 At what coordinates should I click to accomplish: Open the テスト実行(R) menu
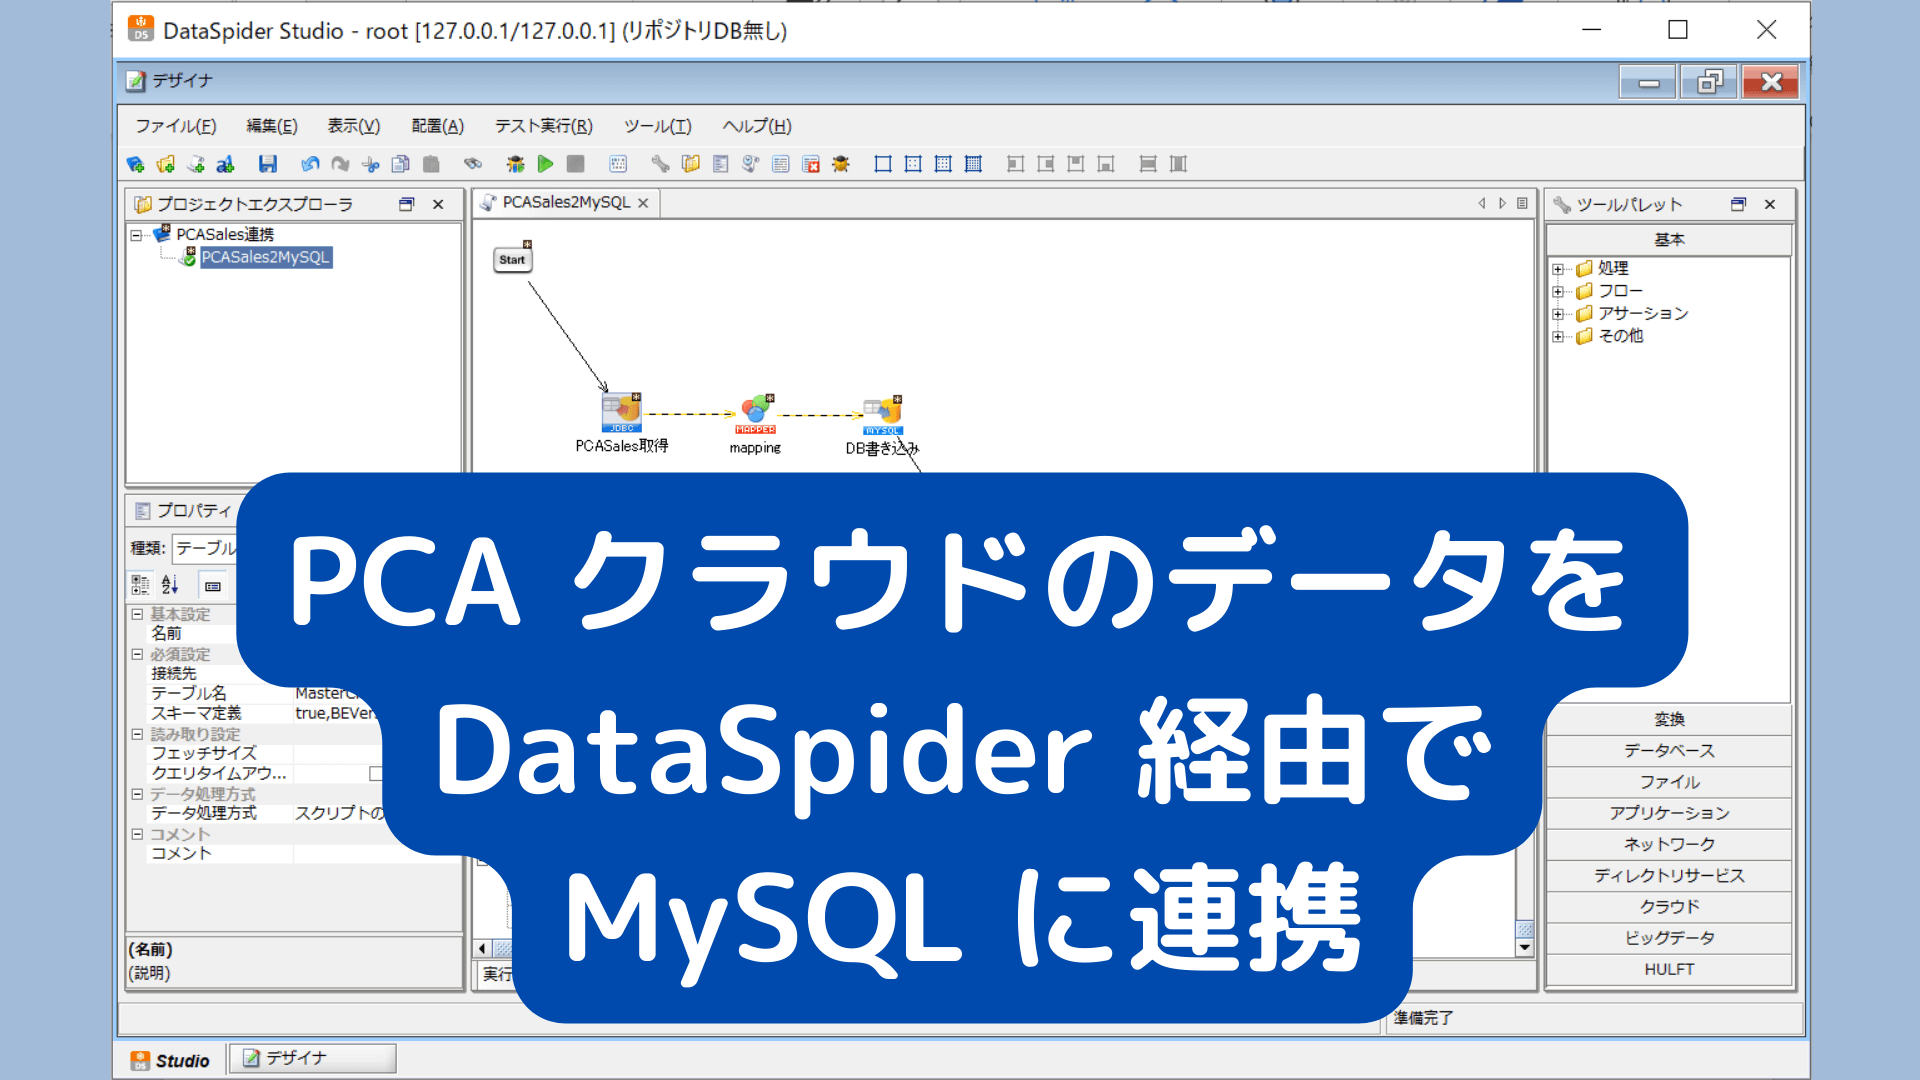pos(543,126)
